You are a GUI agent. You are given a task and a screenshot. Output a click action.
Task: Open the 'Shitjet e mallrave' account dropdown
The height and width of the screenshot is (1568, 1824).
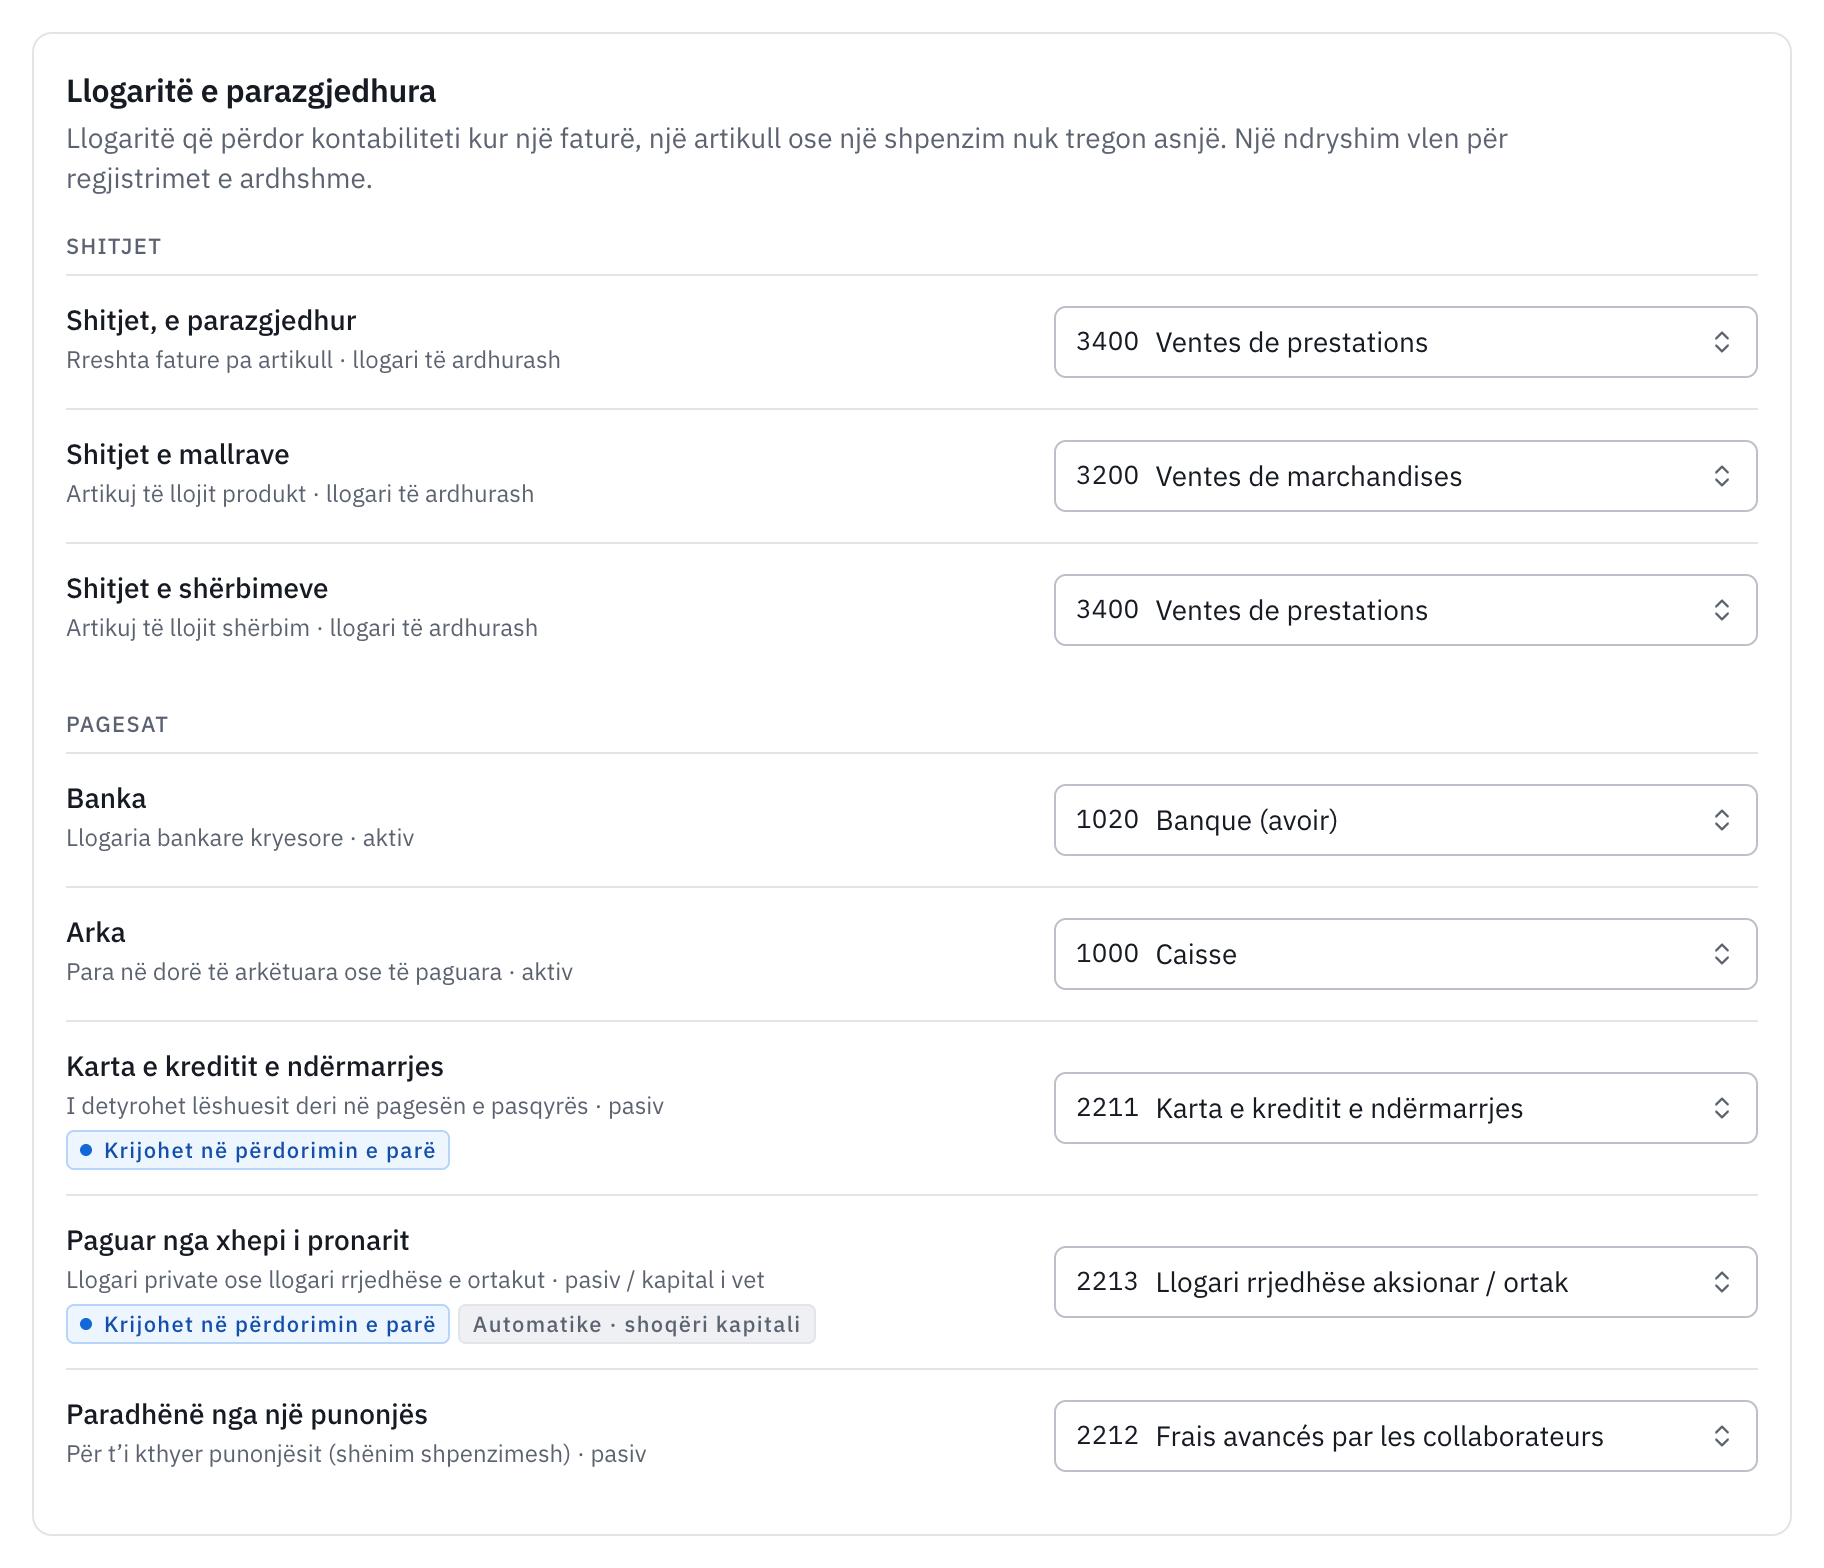click(1405, 476)
